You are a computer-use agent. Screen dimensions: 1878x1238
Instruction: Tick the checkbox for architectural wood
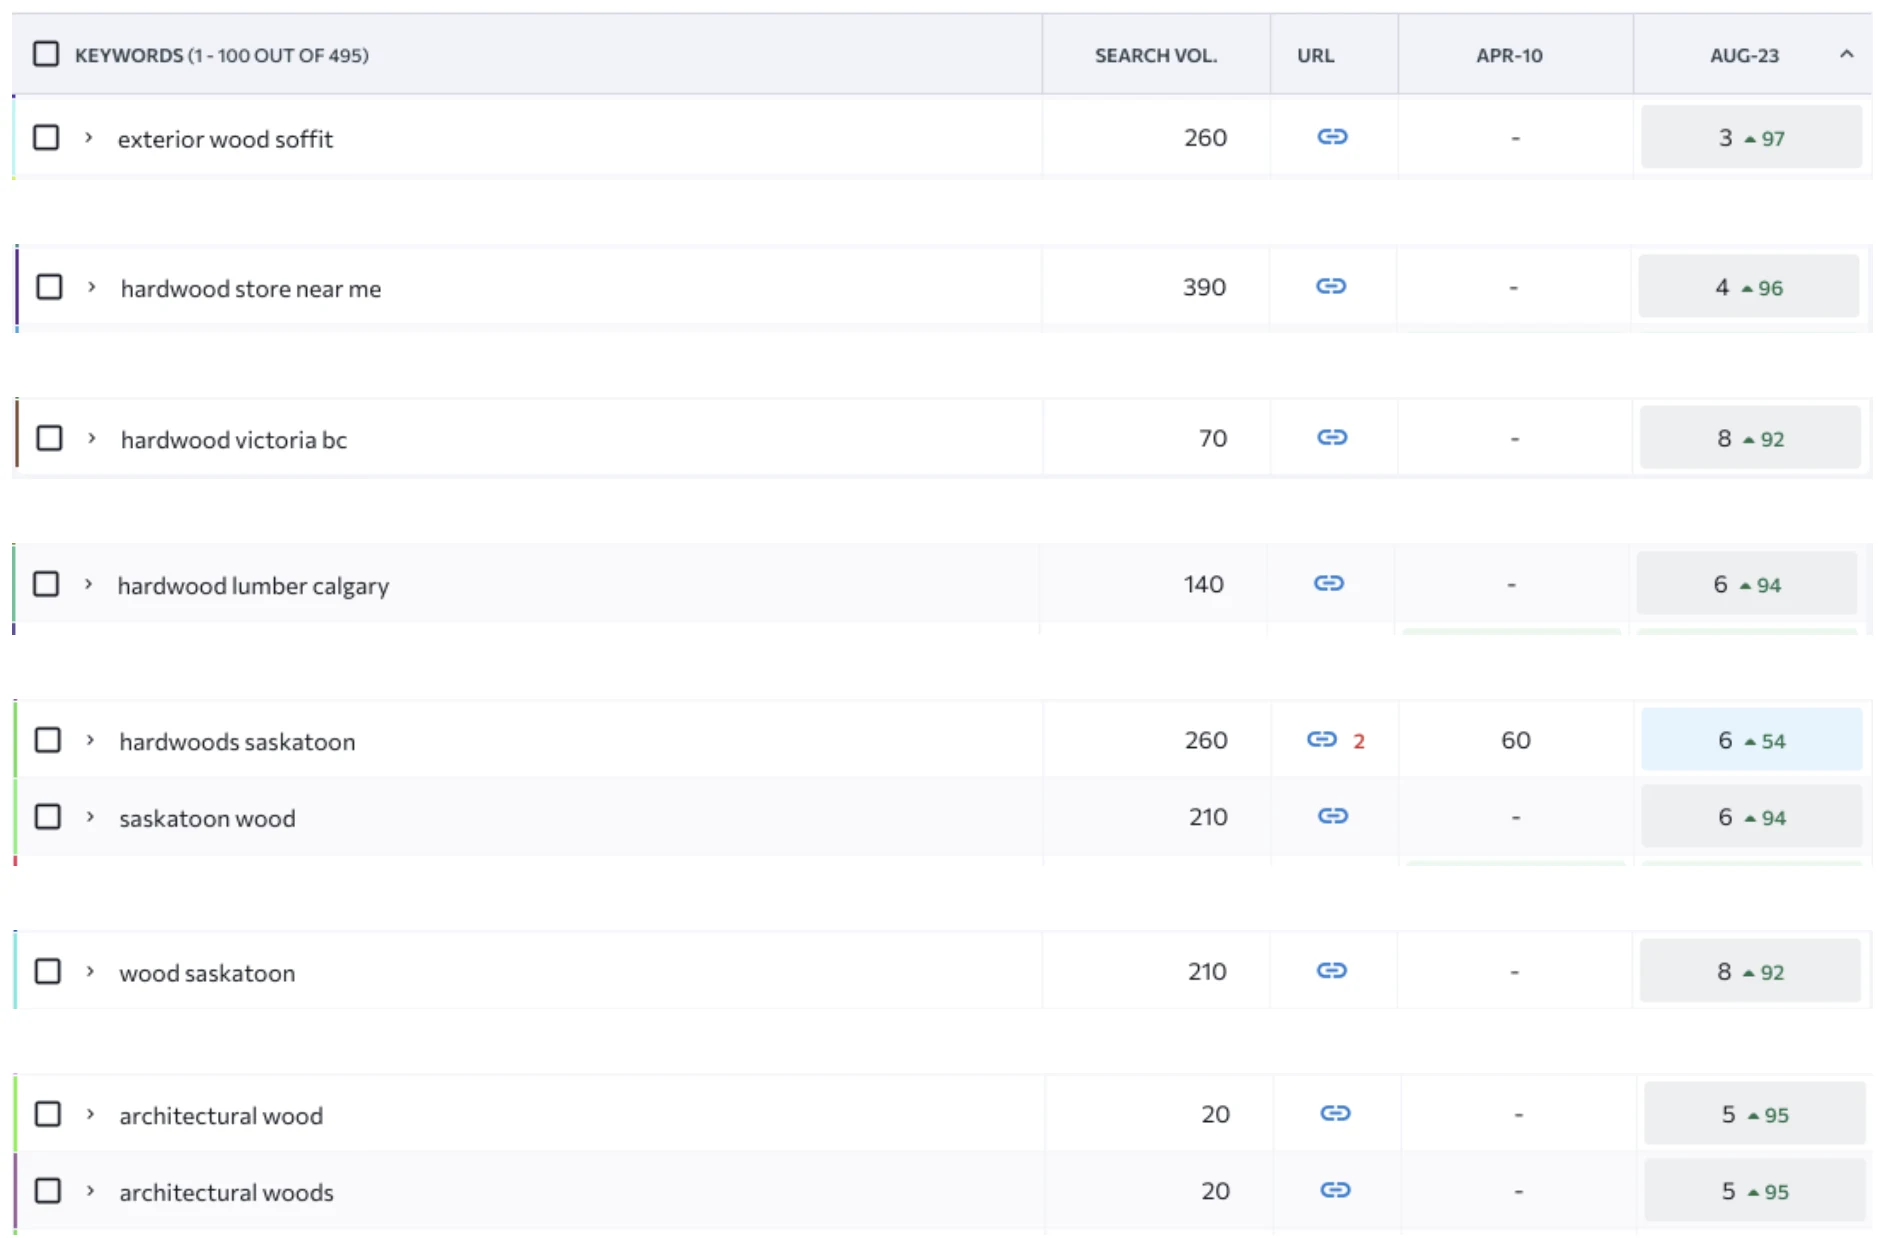pos(48,1114)
